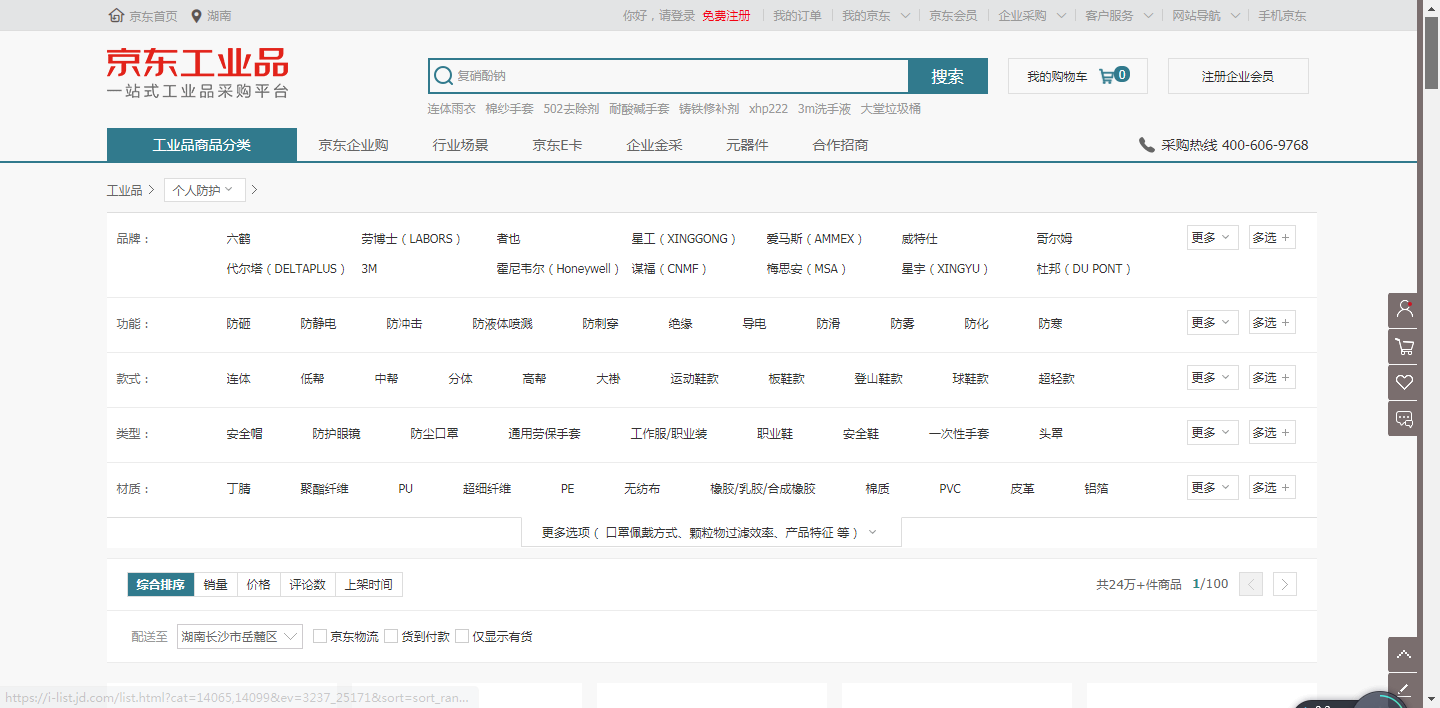Enable the 货到付款 checkbox
Screen dimensions: 1440x708
coord(391,636)
